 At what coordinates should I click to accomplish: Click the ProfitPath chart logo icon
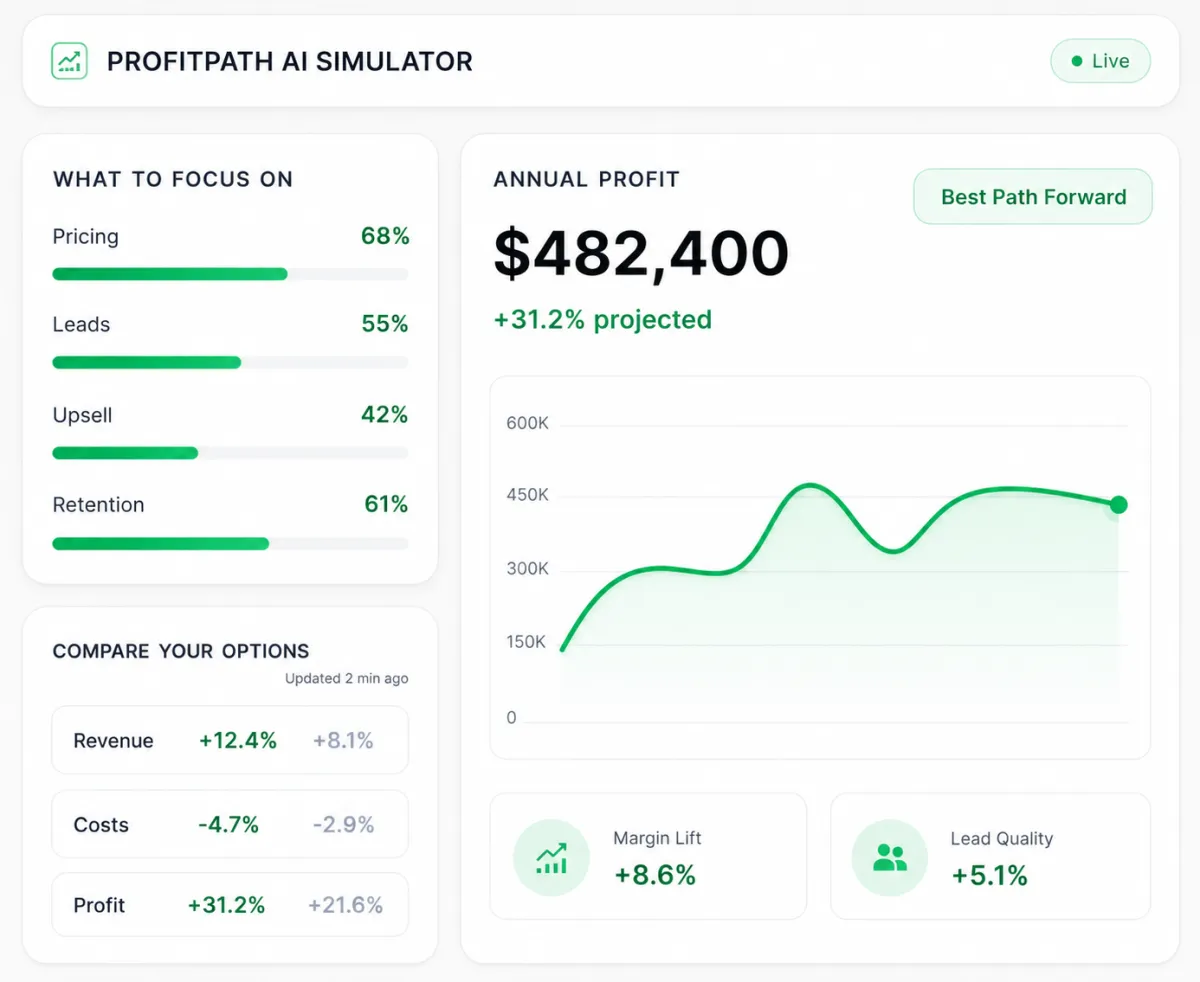point(69,61)
